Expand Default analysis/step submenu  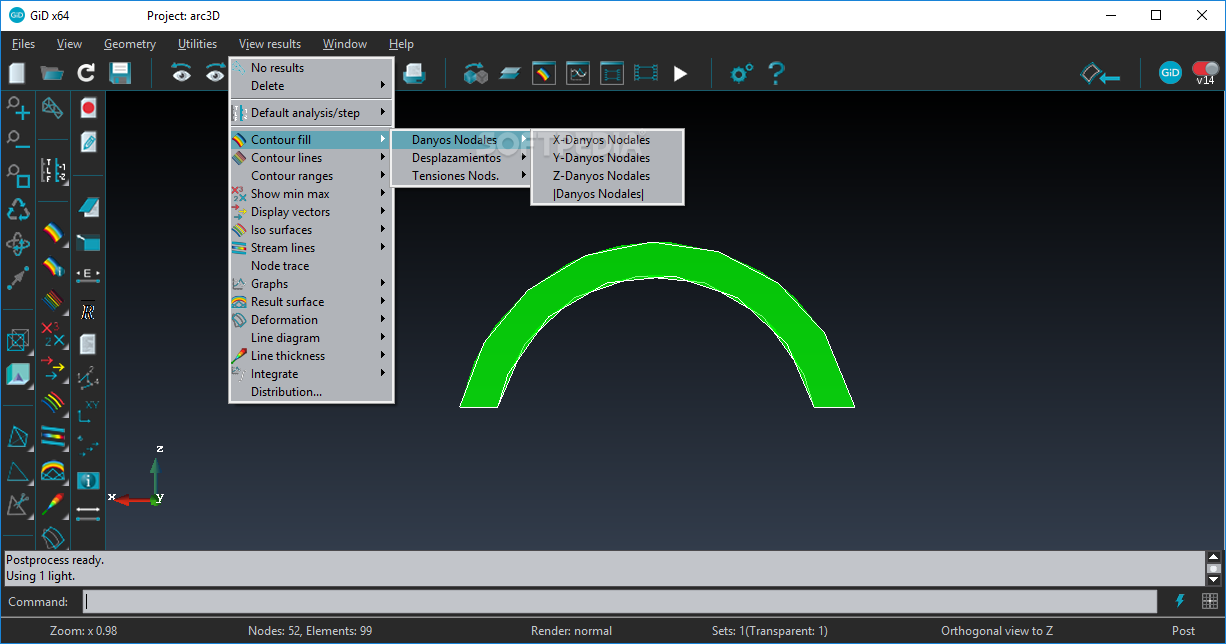coord(311,113)
